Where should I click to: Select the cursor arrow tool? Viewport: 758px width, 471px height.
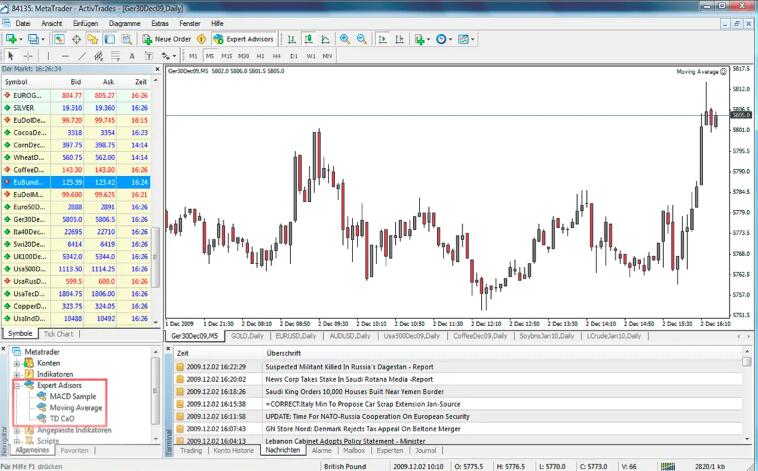tap(10, 57)
